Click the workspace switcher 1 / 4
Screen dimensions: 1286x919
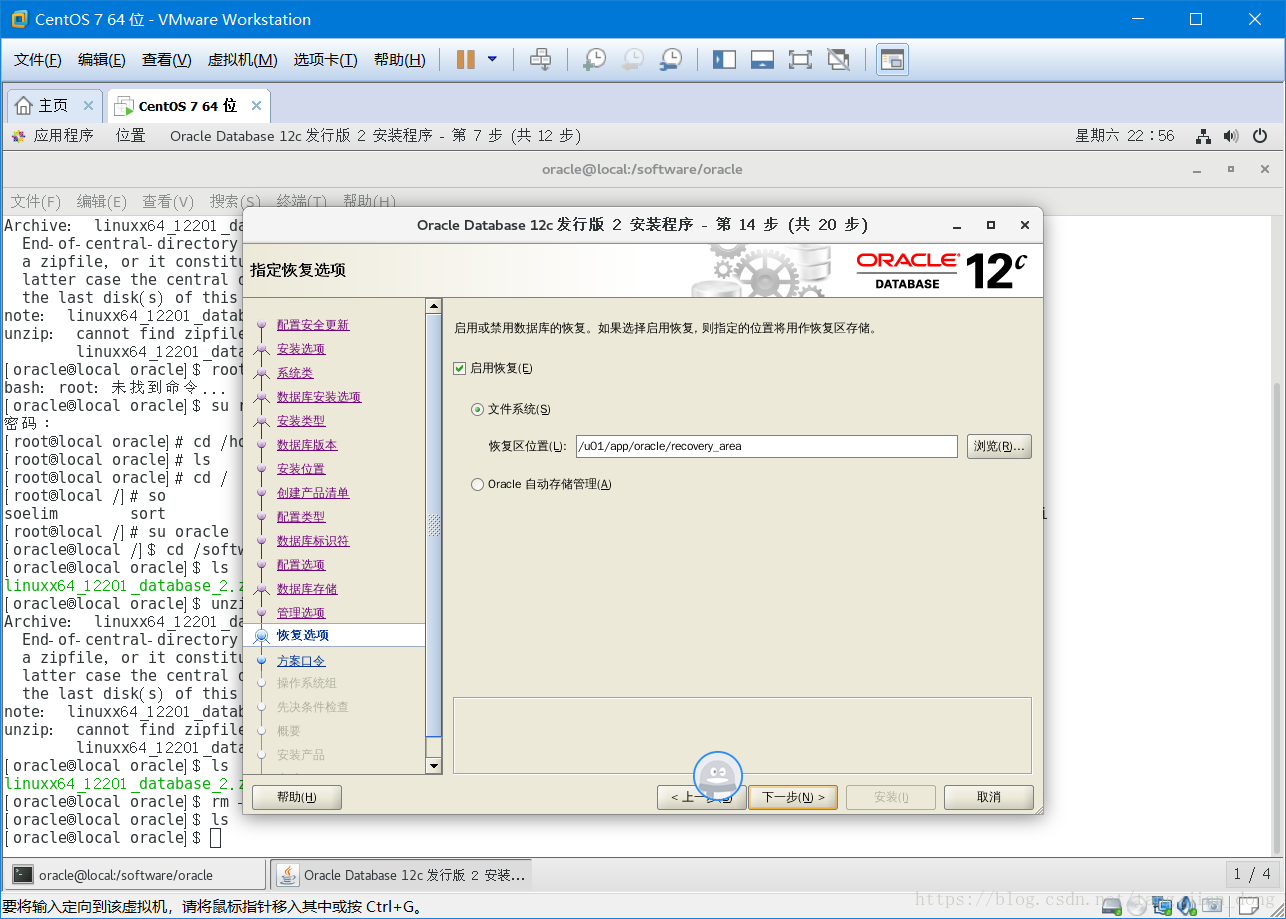[1252, 874]
